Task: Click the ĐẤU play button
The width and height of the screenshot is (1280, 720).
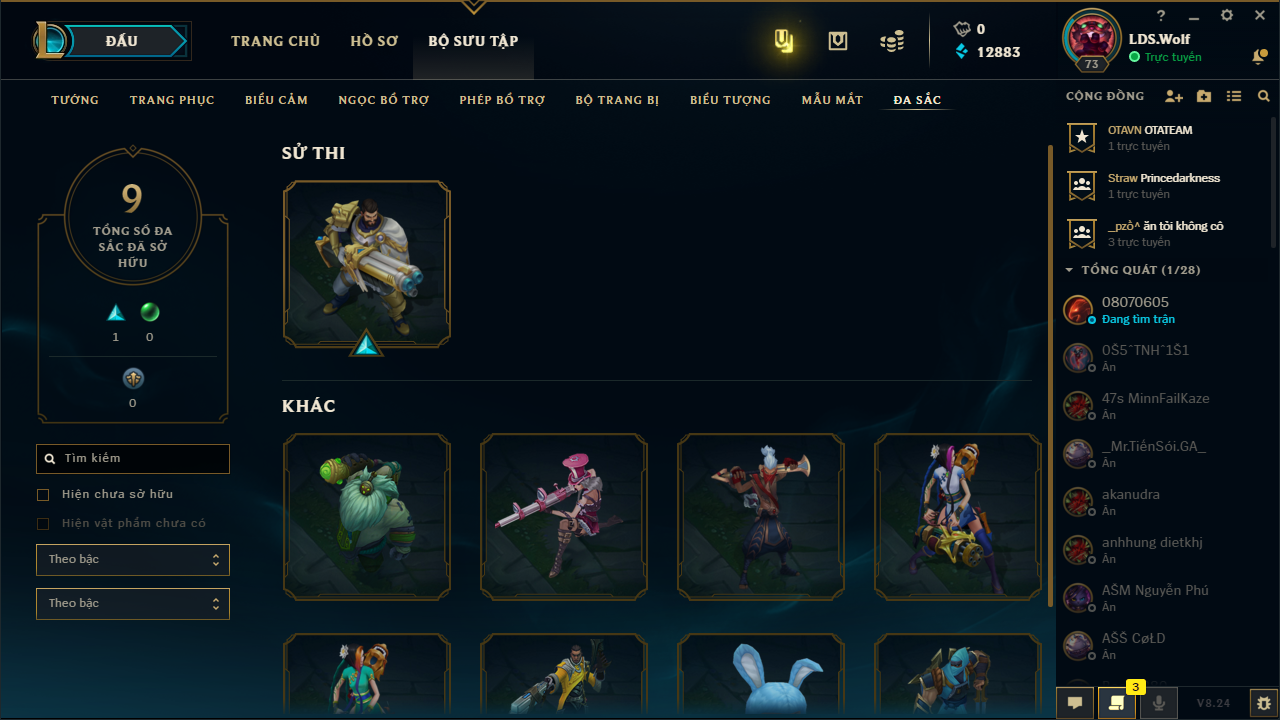Action: 121,41
